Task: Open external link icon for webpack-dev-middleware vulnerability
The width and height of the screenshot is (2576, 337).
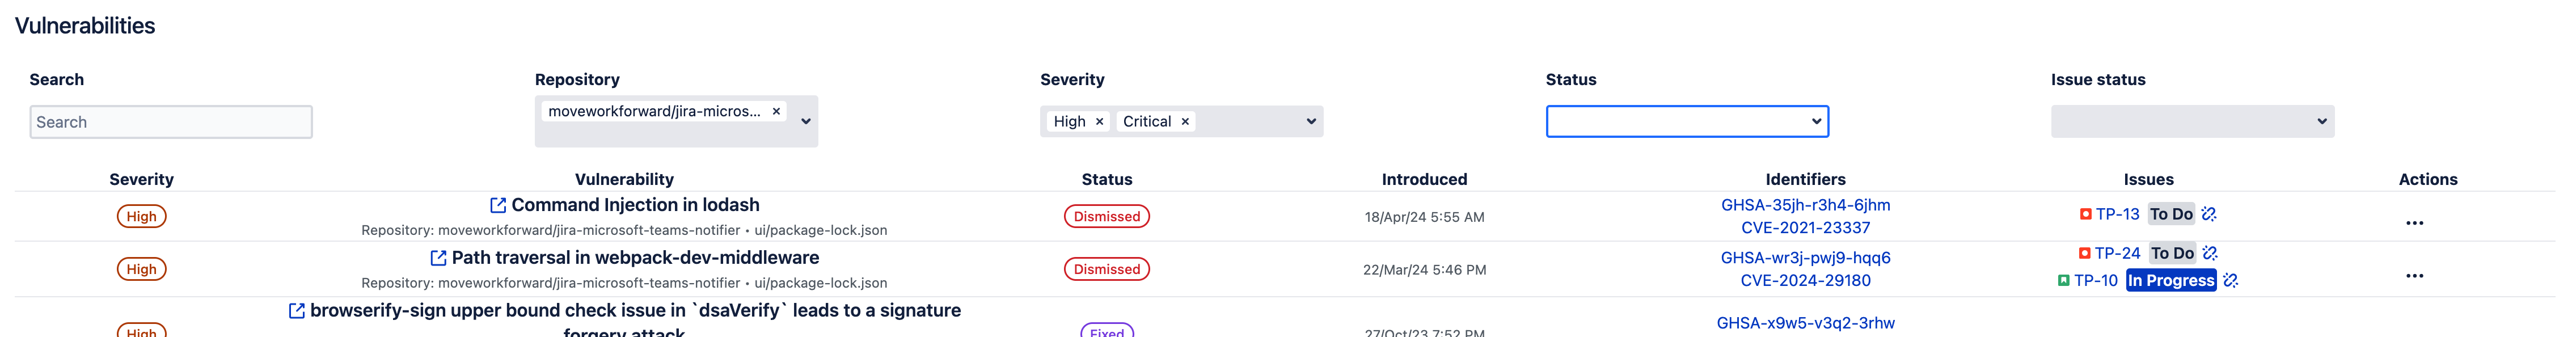Action: pos(438,258)
